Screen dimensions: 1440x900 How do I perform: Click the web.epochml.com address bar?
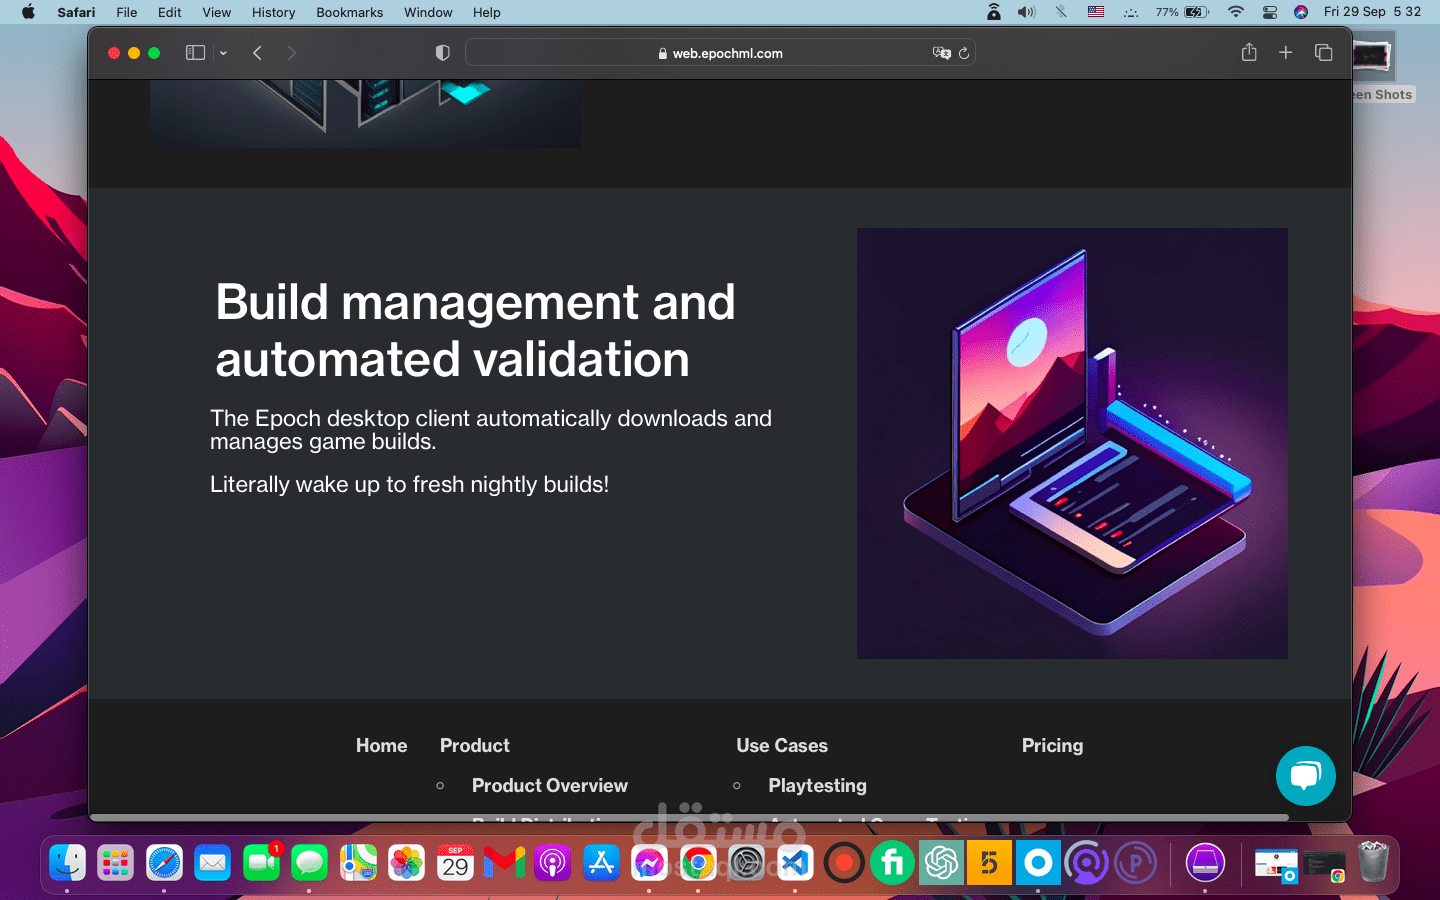click(720, 53)
